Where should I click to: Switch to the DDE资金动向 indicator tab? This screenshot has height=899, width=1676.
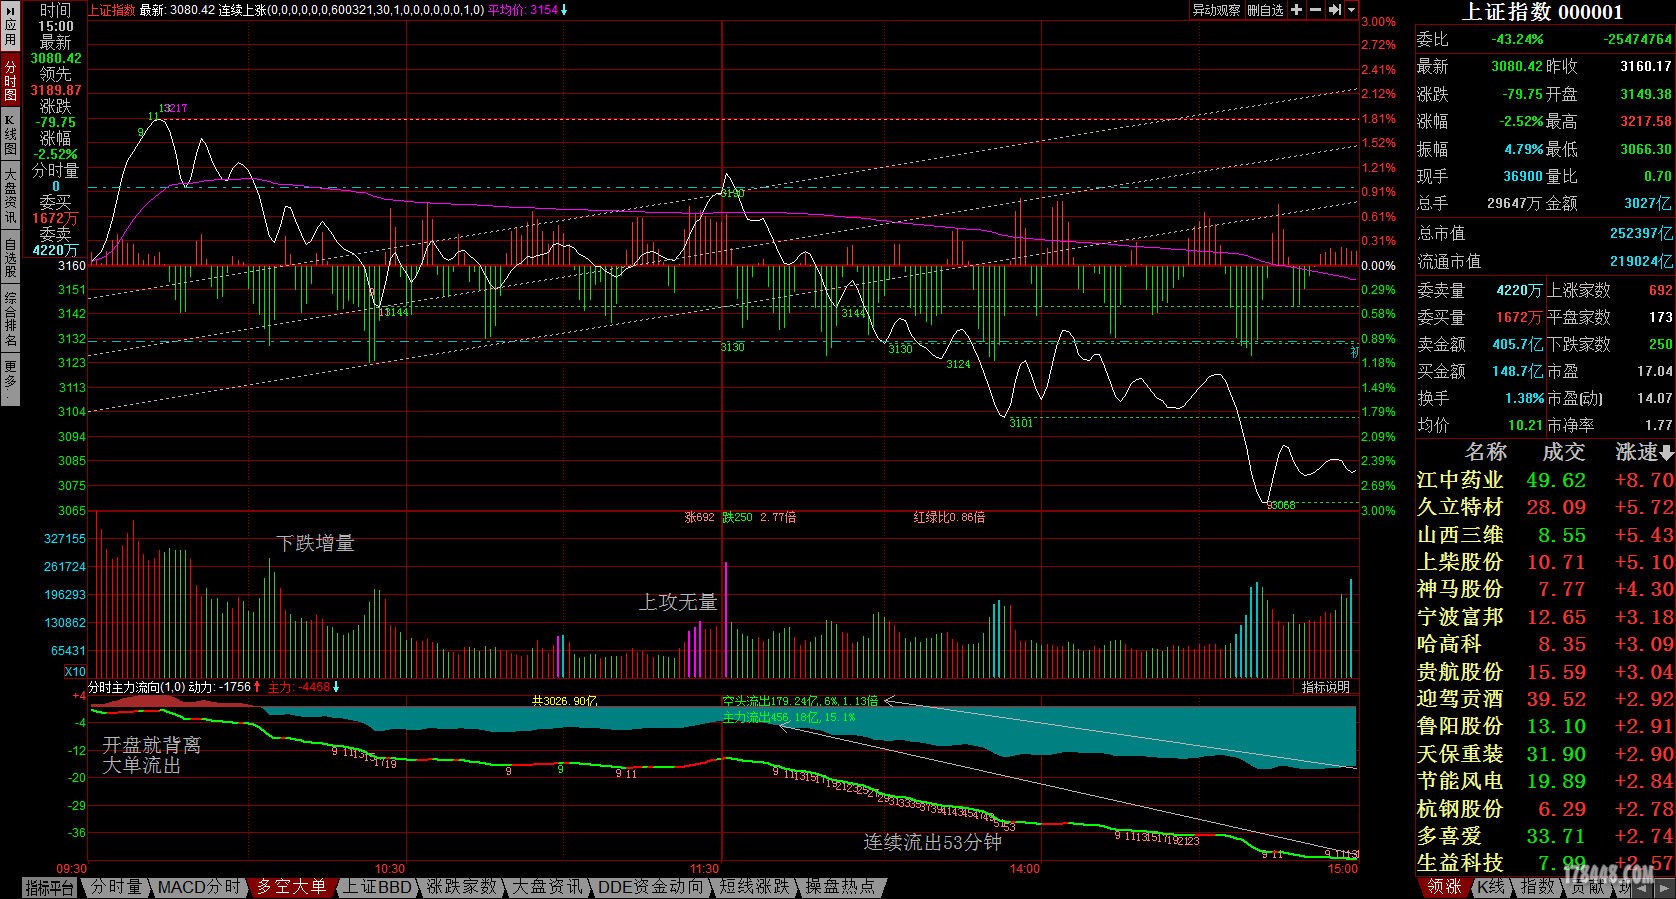click(x=651, y=887)
